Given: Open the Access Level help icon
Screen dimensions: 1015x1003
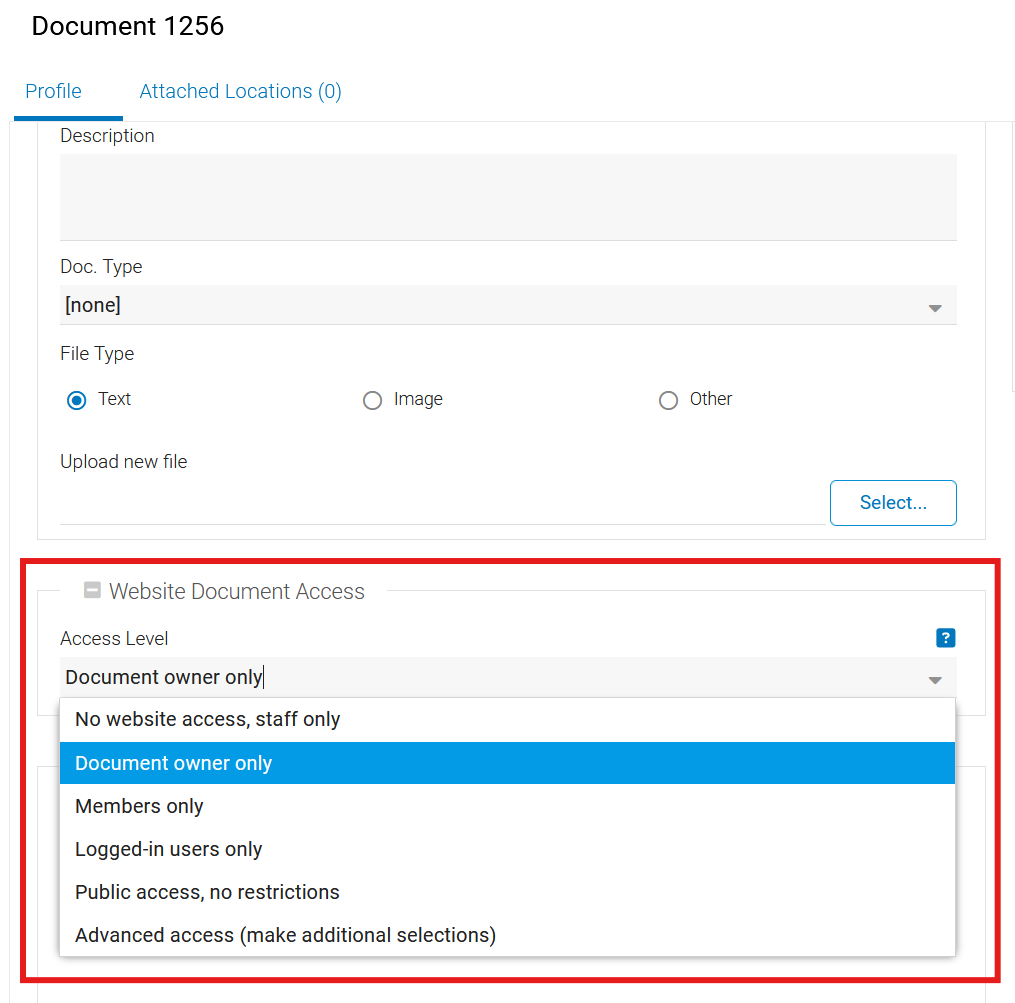Looking at the screenshot, I should pos(946,638).
